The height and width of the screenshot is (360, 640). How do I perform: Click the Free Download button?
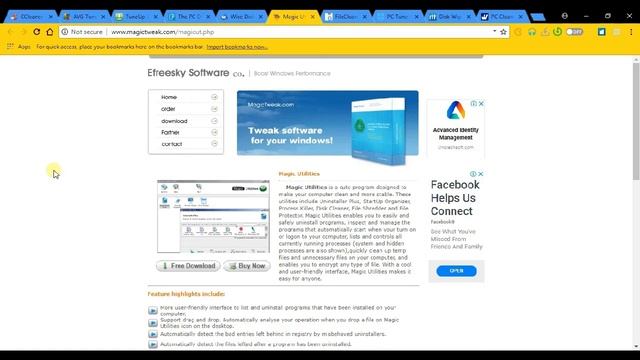(x=188, y=266)
